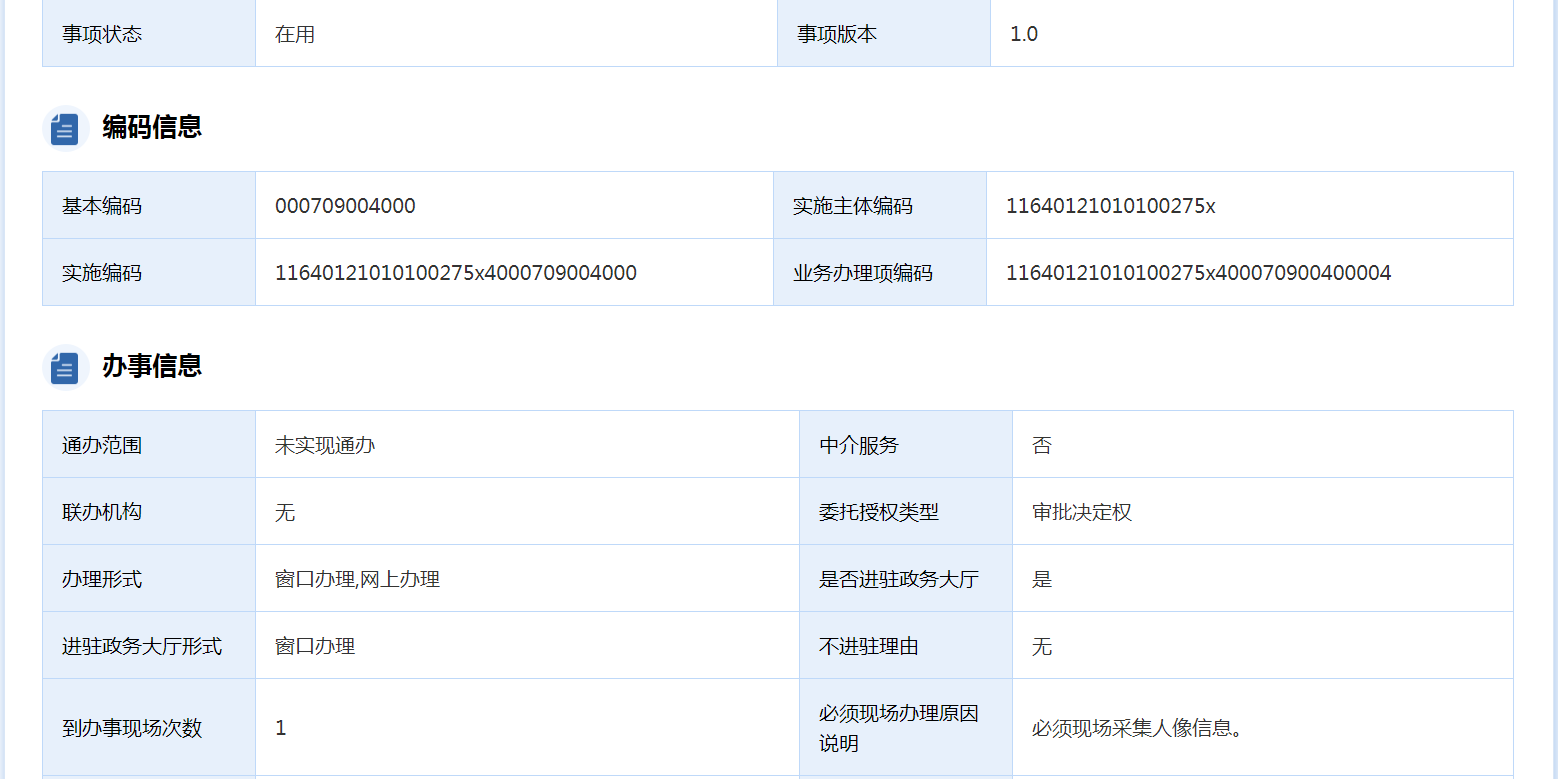
Task: Click the 必须现场采集人像信息。 text
Action: pyautogui.click(x=1138, y=728)
